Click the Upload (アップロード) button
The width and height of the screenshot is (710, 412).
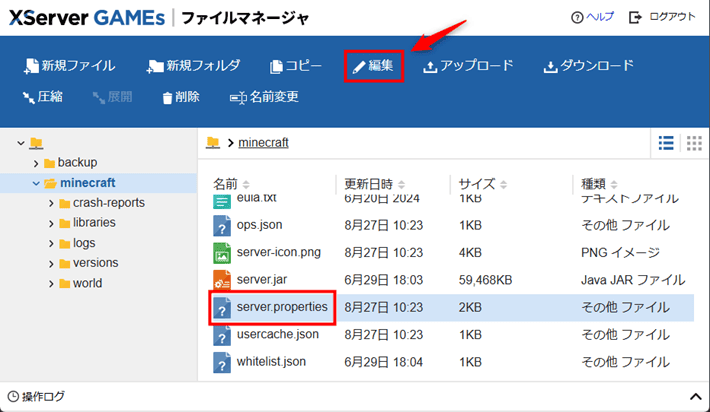(x=468, y=66)
